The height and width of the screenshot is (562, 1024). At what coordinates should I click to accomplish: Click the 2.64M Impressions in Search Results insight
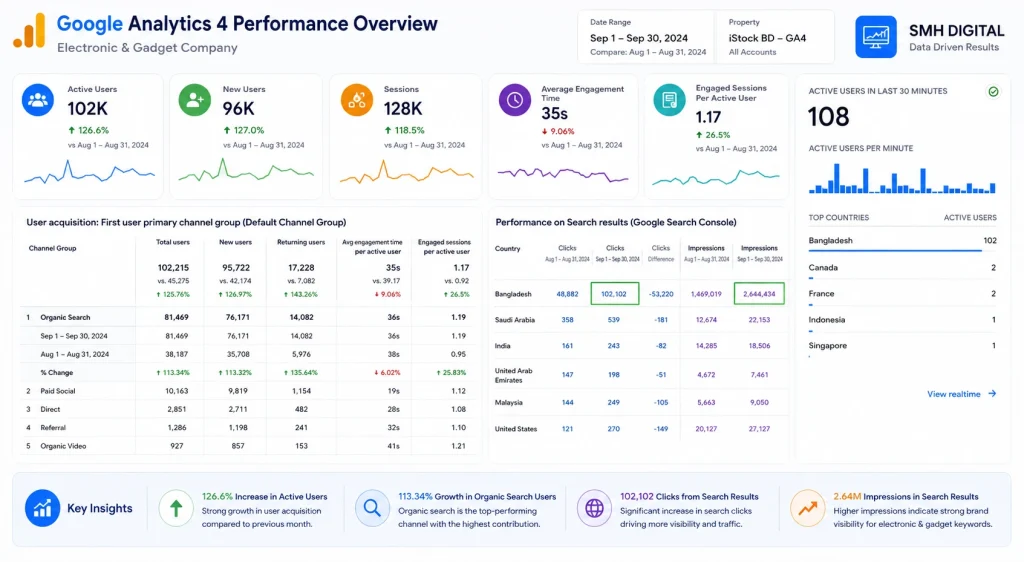click(x=906, y=496)
